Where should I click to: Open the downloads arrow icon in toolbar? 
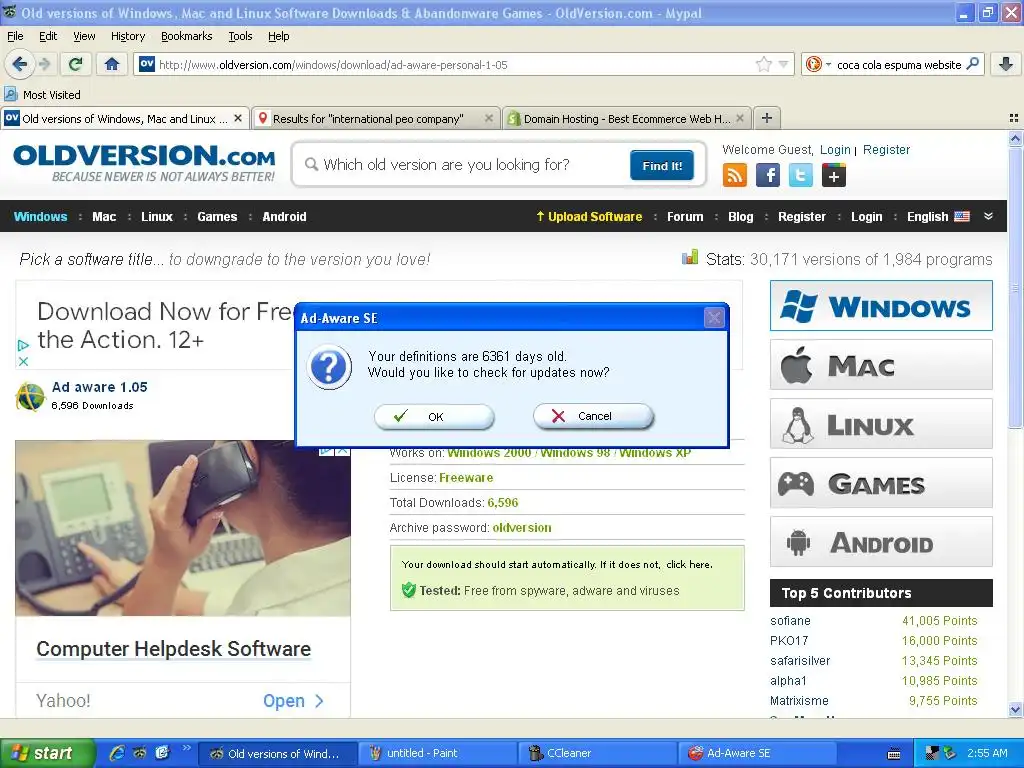[1006, 64]
